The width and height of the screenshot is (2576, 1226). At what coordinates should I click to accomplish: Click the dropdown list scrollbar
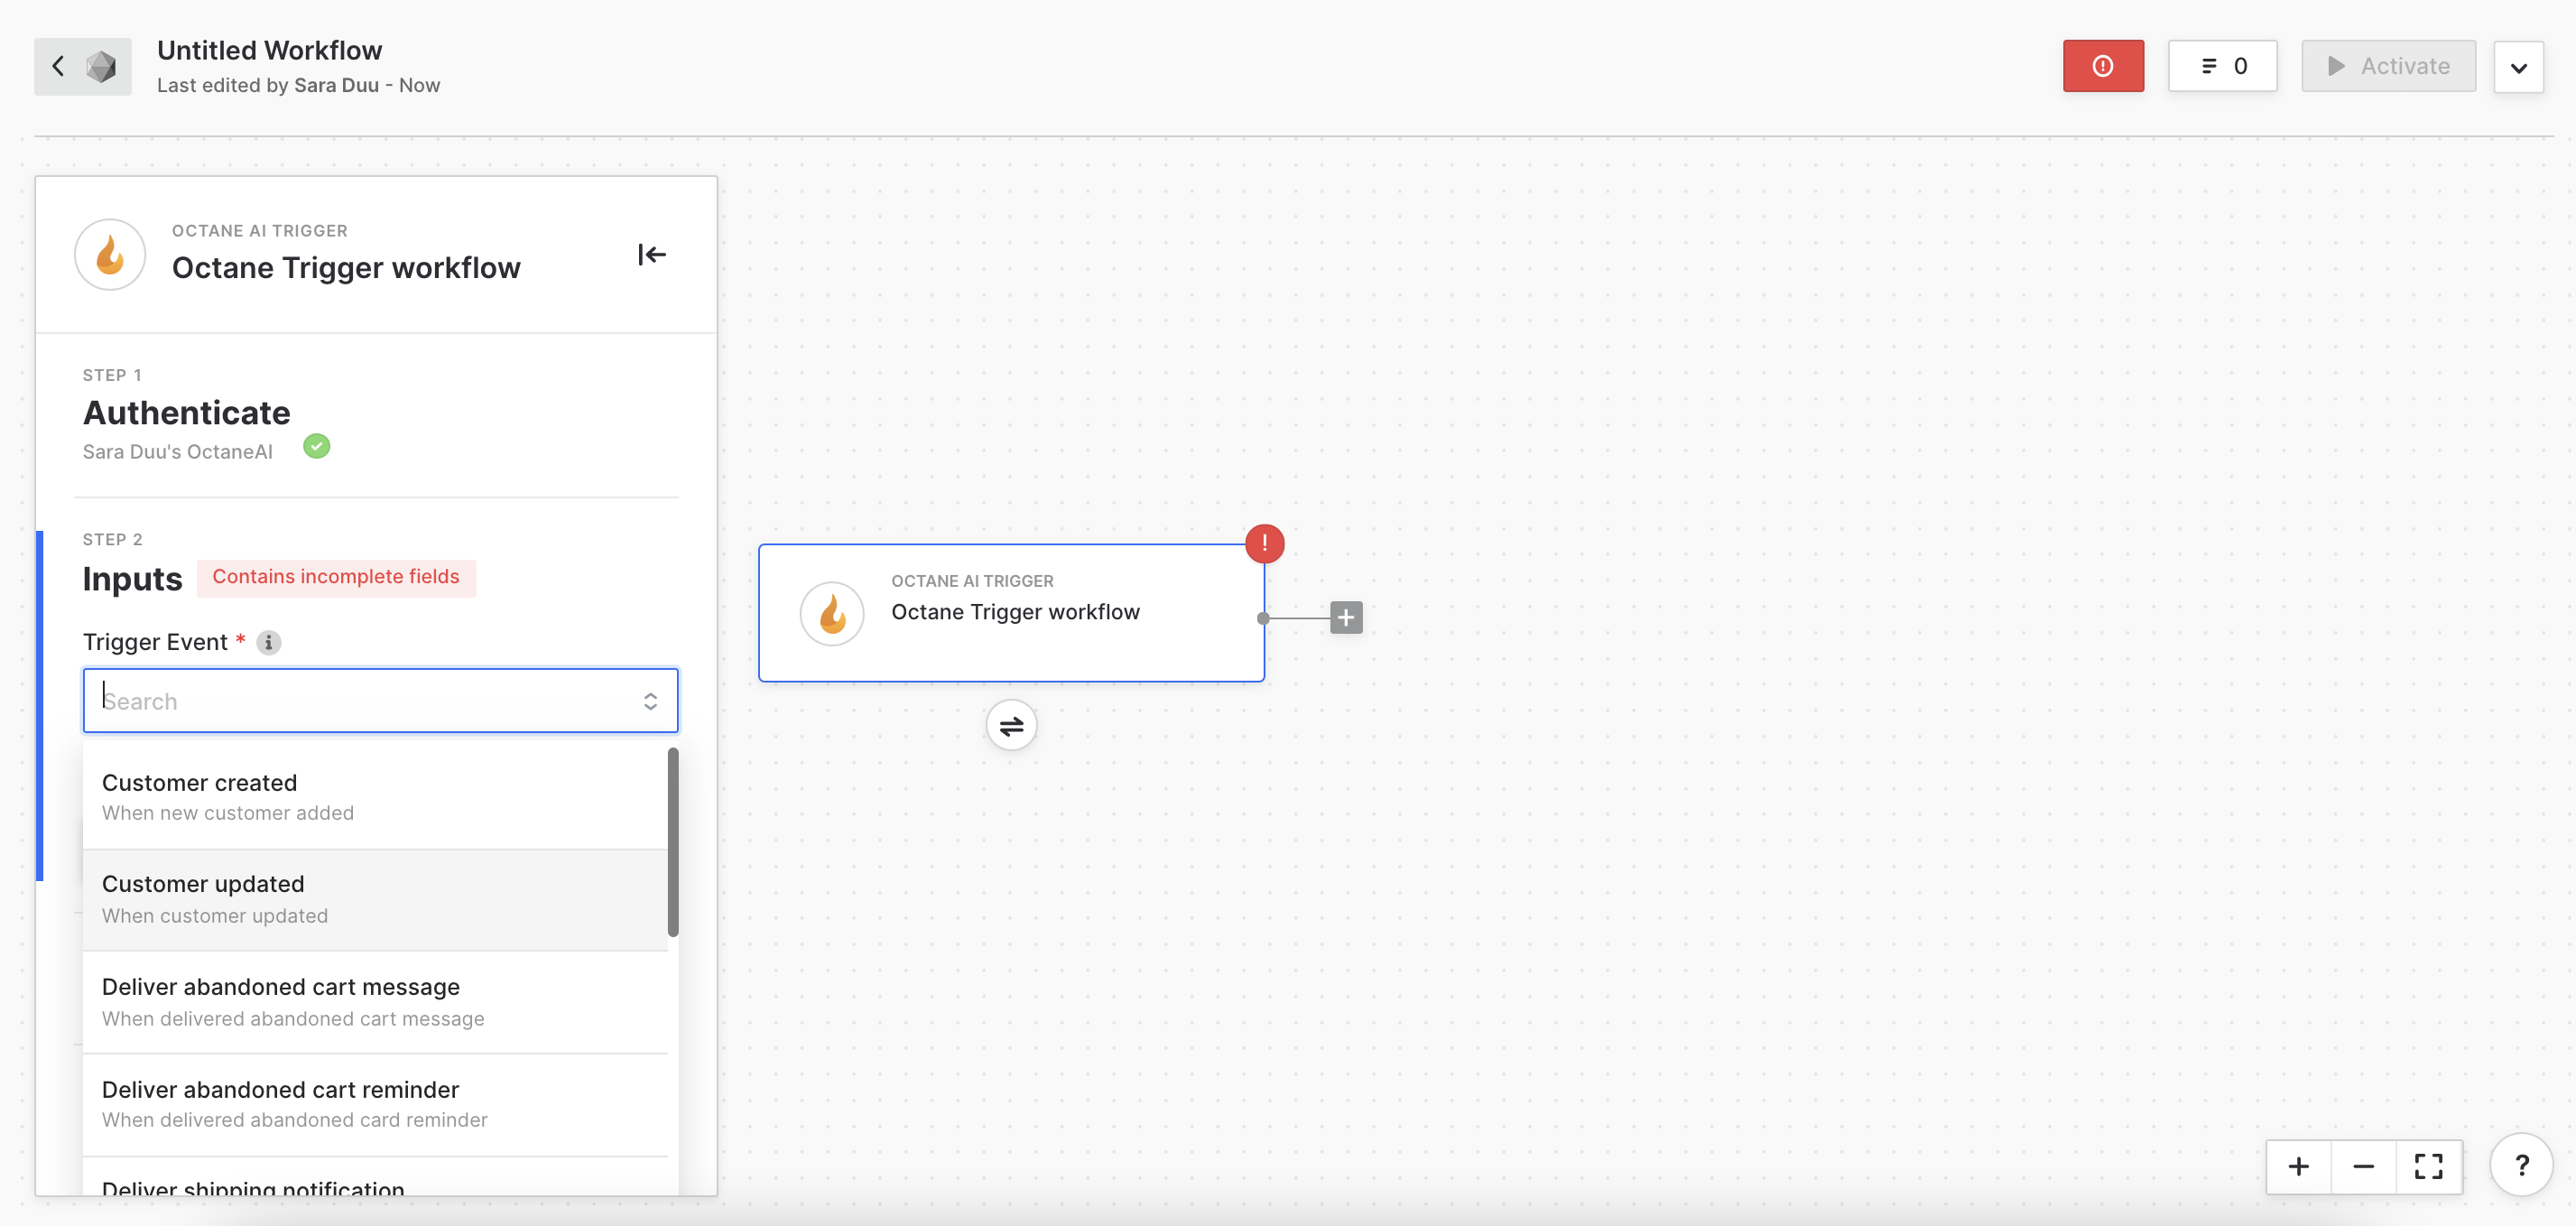click(673, 842)
